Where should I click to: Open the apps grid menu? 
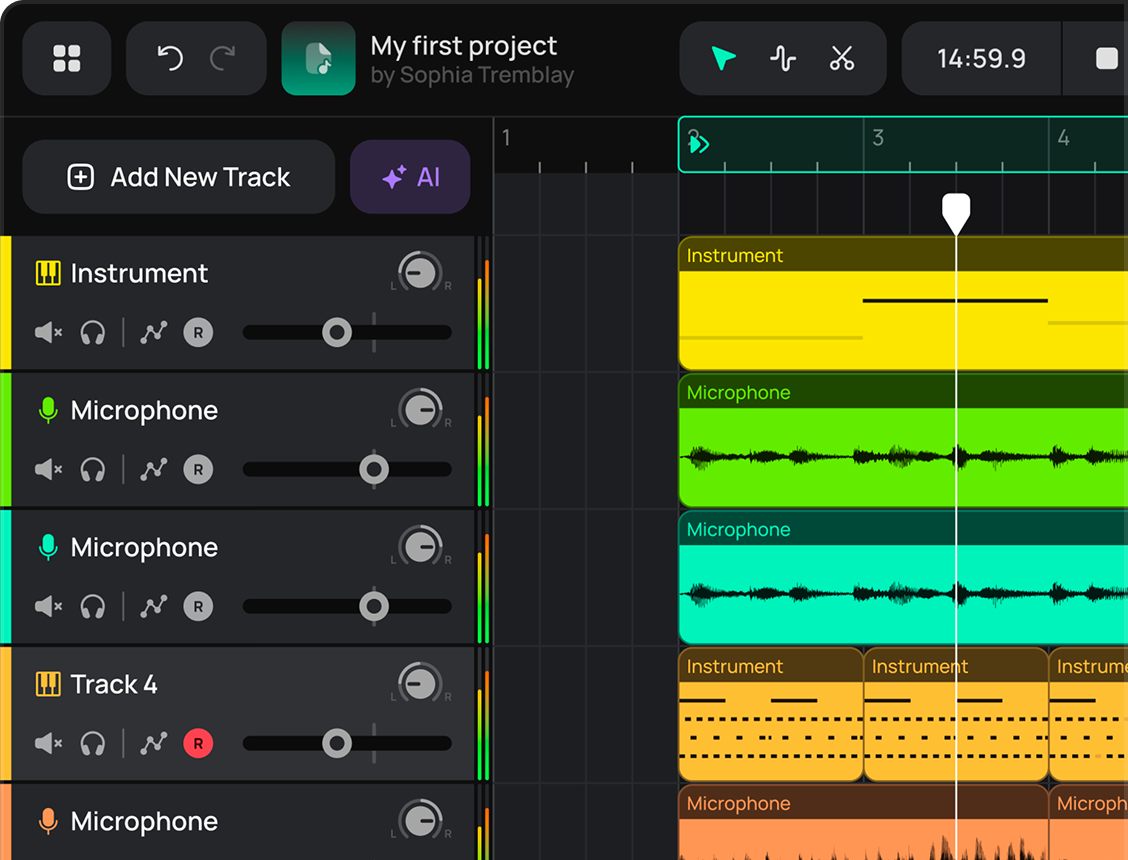(67, 59)
